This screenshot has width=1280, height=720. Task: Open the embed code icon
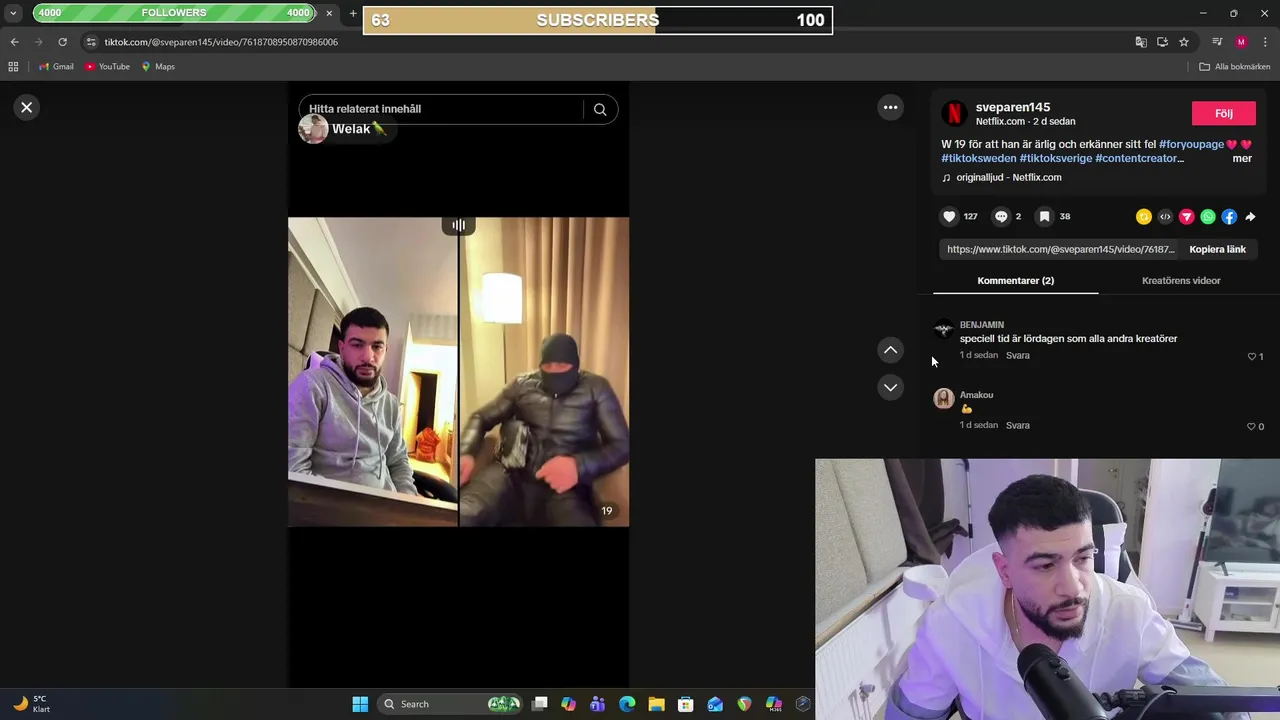click(x=1165, y=217)
